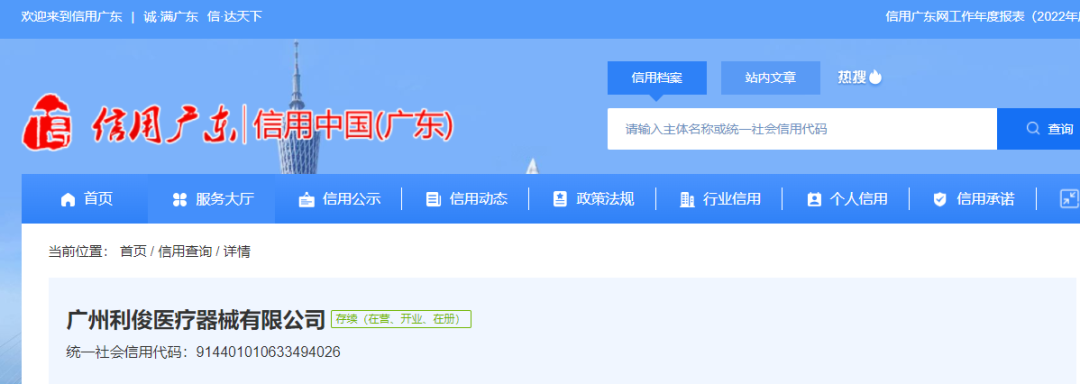
Task: Open 信用广东网工作年度报表 link at top
Action: tap(982, 17)
